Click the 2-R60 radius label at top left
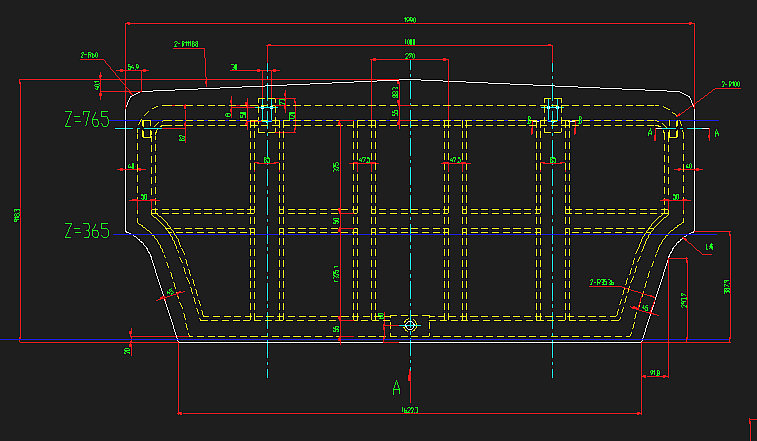The width and height of the screenshot is (757, 441). click(x=90, y=56)
